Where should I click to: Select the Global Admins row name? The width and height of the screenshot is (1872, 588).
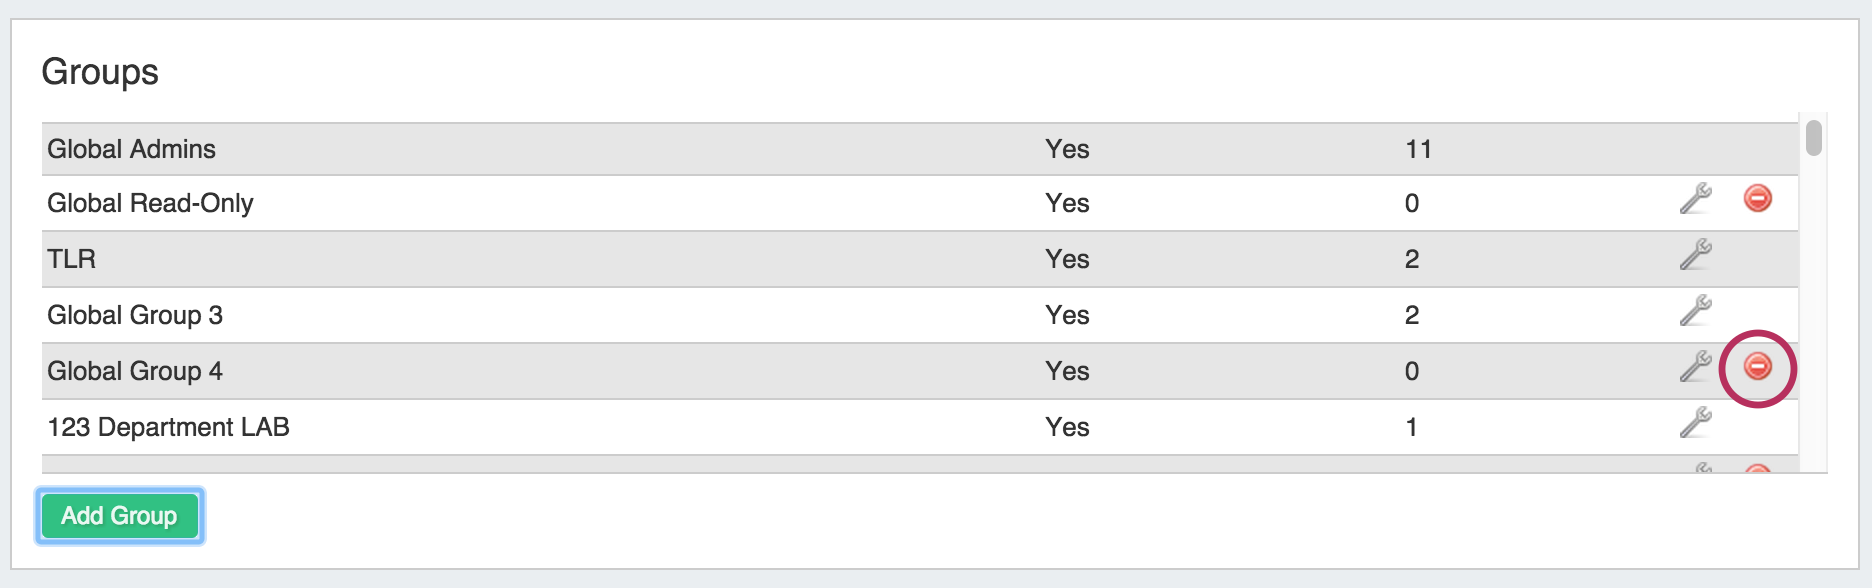pyautogui.click(x=131, y=150)
